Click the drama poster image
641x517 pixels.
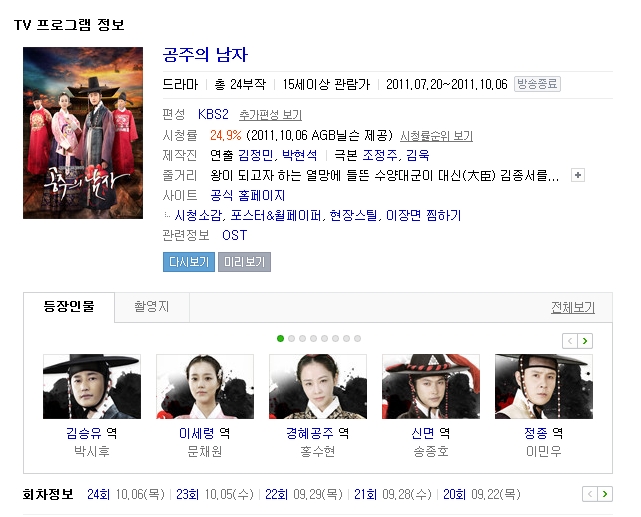(x=83, y=133)
